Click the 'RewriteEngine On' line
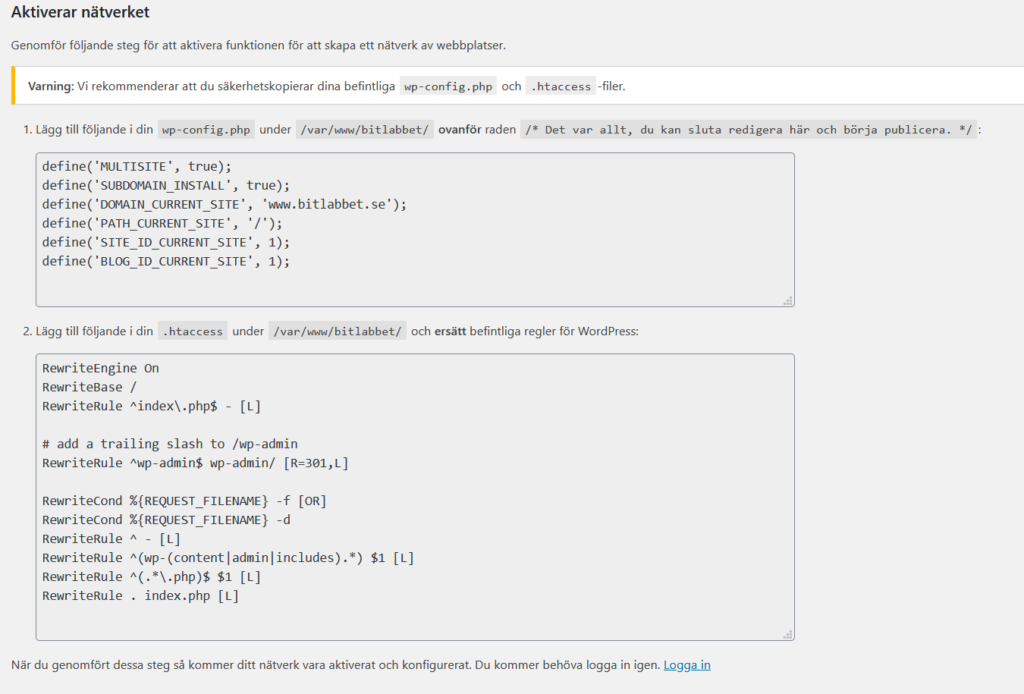Image resolution: width=1024 pixels, height=694 pixels. [x=101, y=368]
